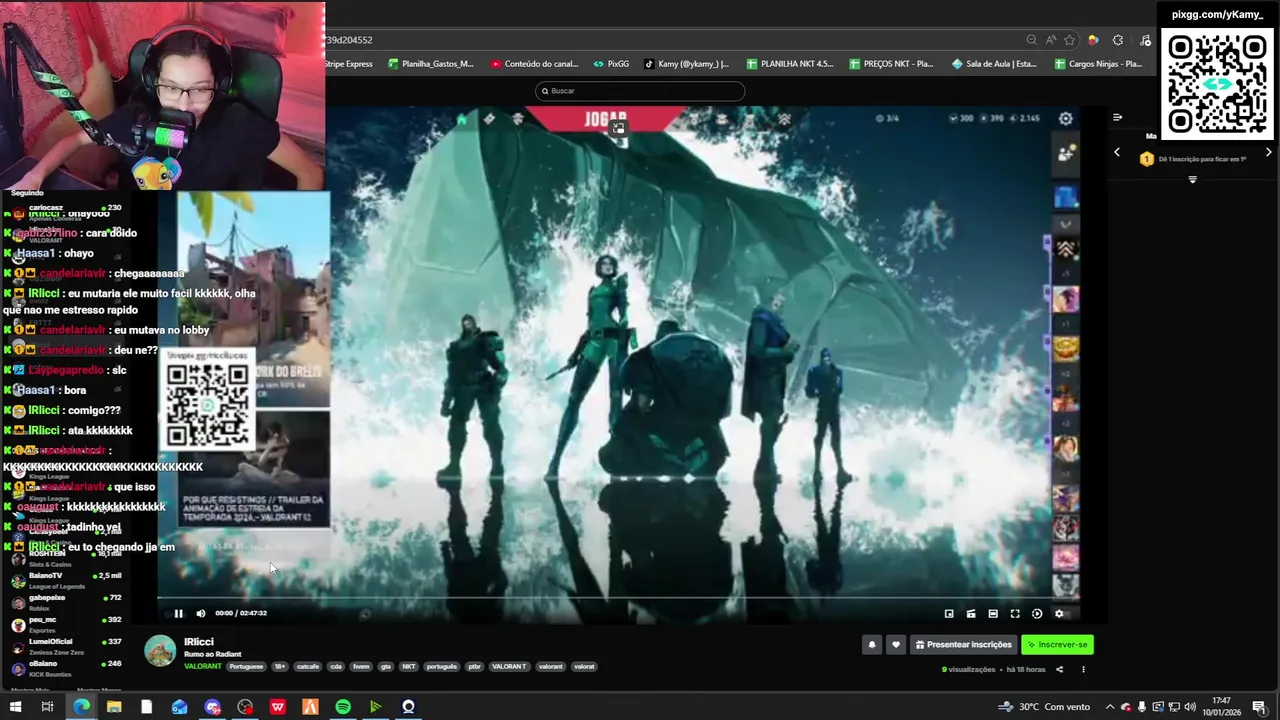Click the heart follow icon
Screen dimensions: 1280x720
pos(896,645)
